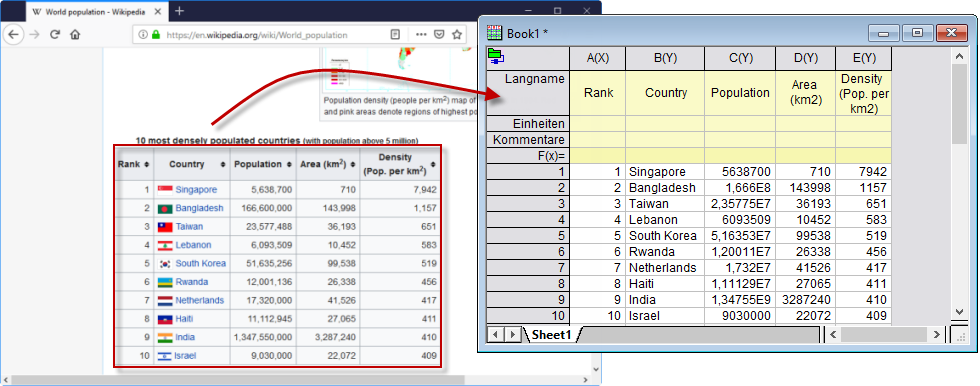Open the Netherlands link in Wikipedia table
980x386 pixels.
[x=199, y=300]
